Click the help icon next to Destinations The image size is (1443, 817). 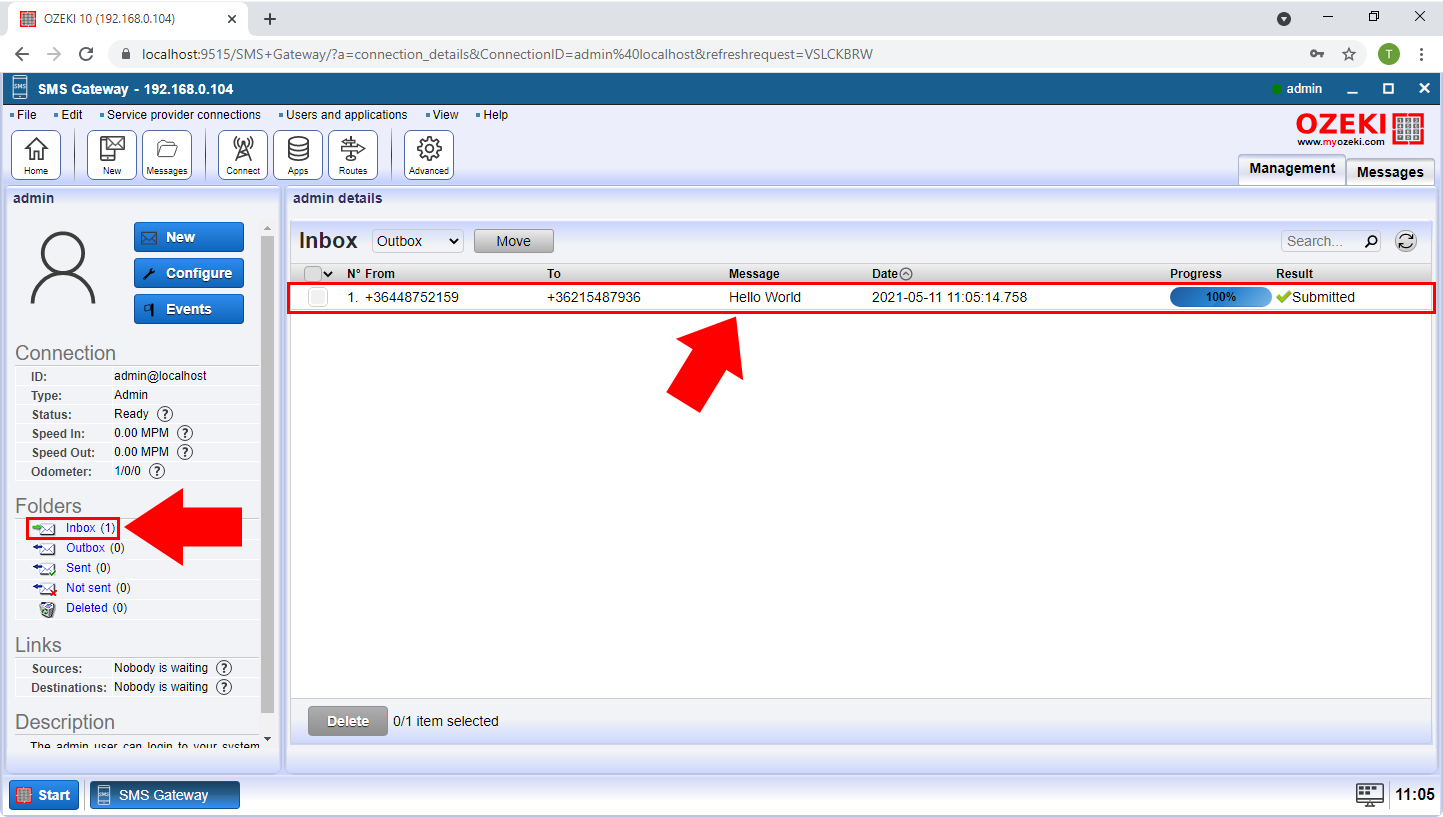(x=224, y=687)
